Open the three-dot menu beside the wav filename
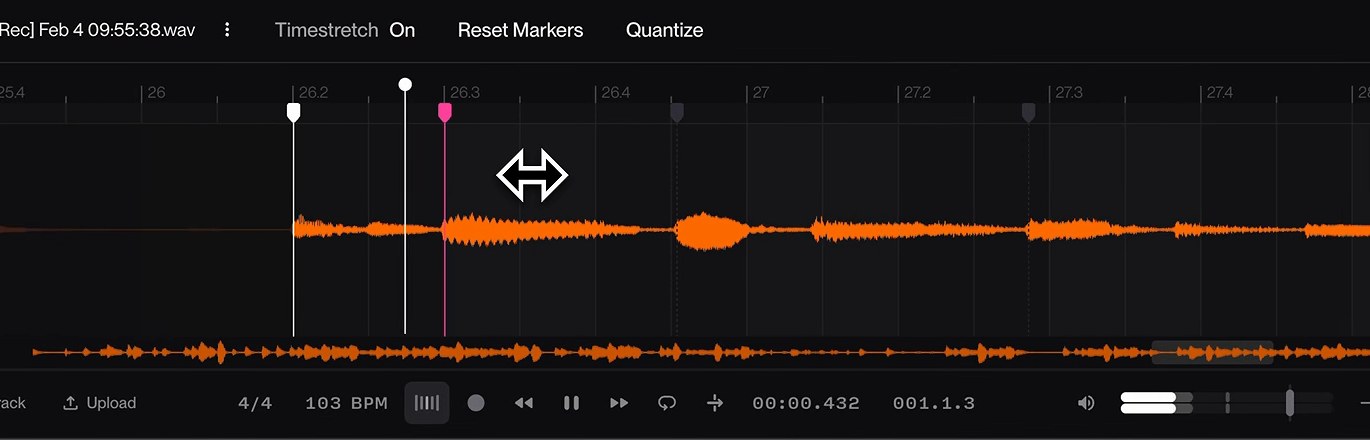Image resolution: width=1370 pixels, height=440 pixels. pos(227,30)
